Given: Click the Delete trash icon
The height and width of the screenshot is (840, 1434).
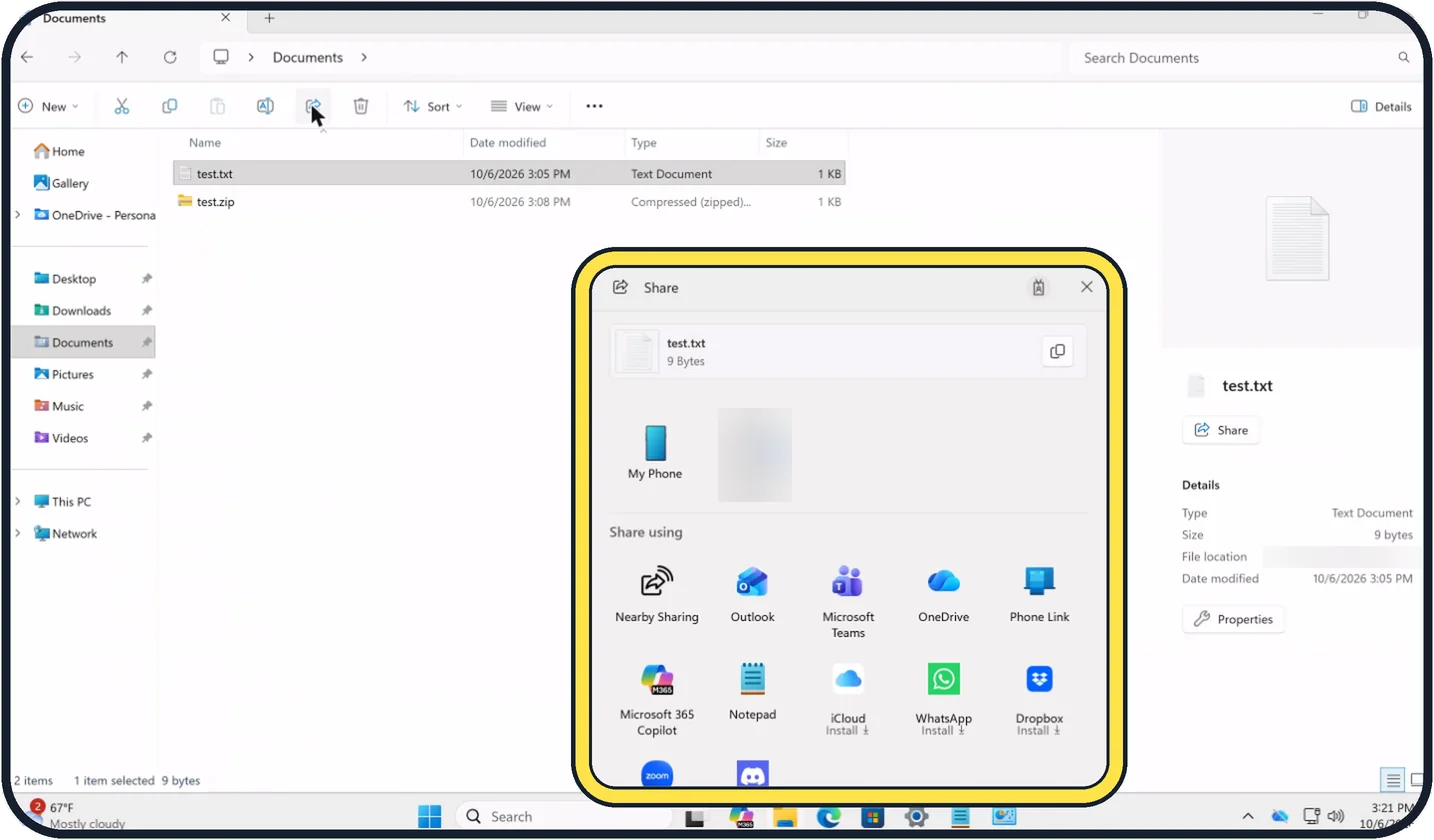Looking at the screenshot, I should (x=361, y=106).
